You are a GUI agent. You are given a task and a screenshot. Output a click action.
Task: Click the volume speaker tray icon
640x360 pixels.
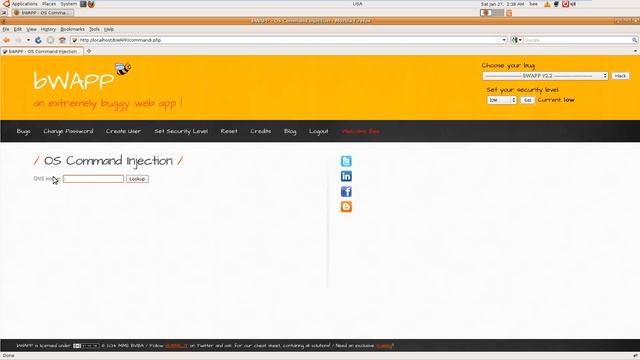(x=573, y=4)
